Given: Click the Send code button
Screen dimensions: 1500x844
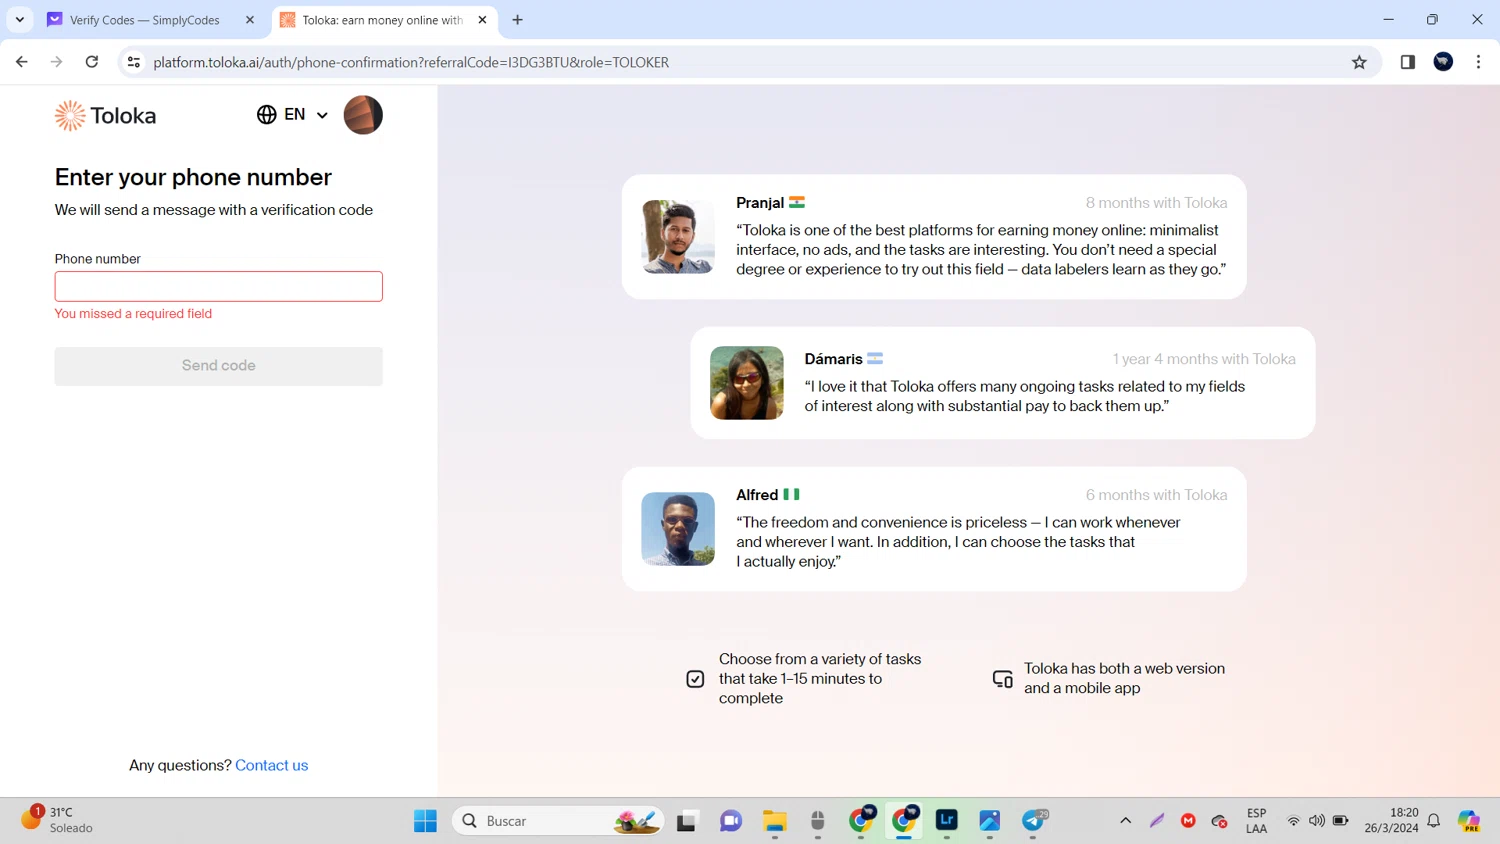Looking at the screenshot, I should click(x=218, y=366).
